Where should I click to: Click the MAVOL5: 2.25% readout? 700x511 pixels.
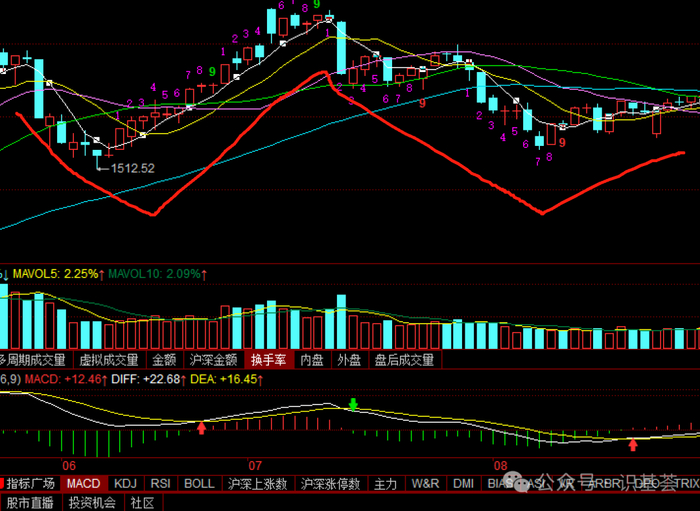click(56, 274)
